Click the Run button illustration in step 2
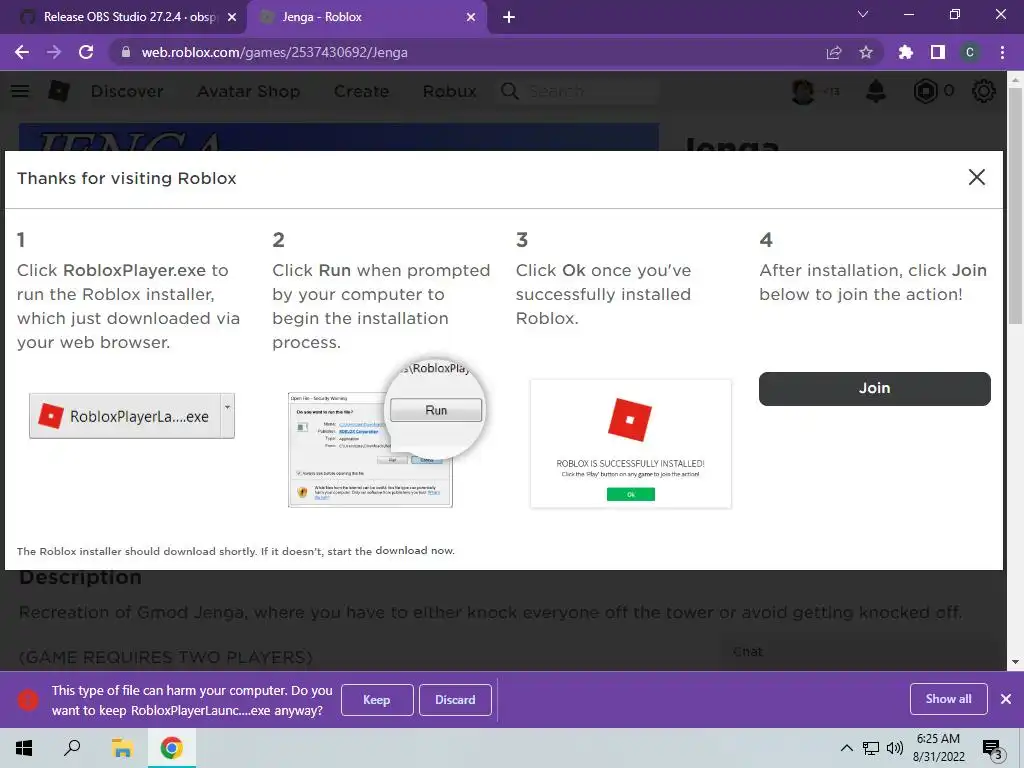Screen dimensions: 1024x768 (436, 410)
